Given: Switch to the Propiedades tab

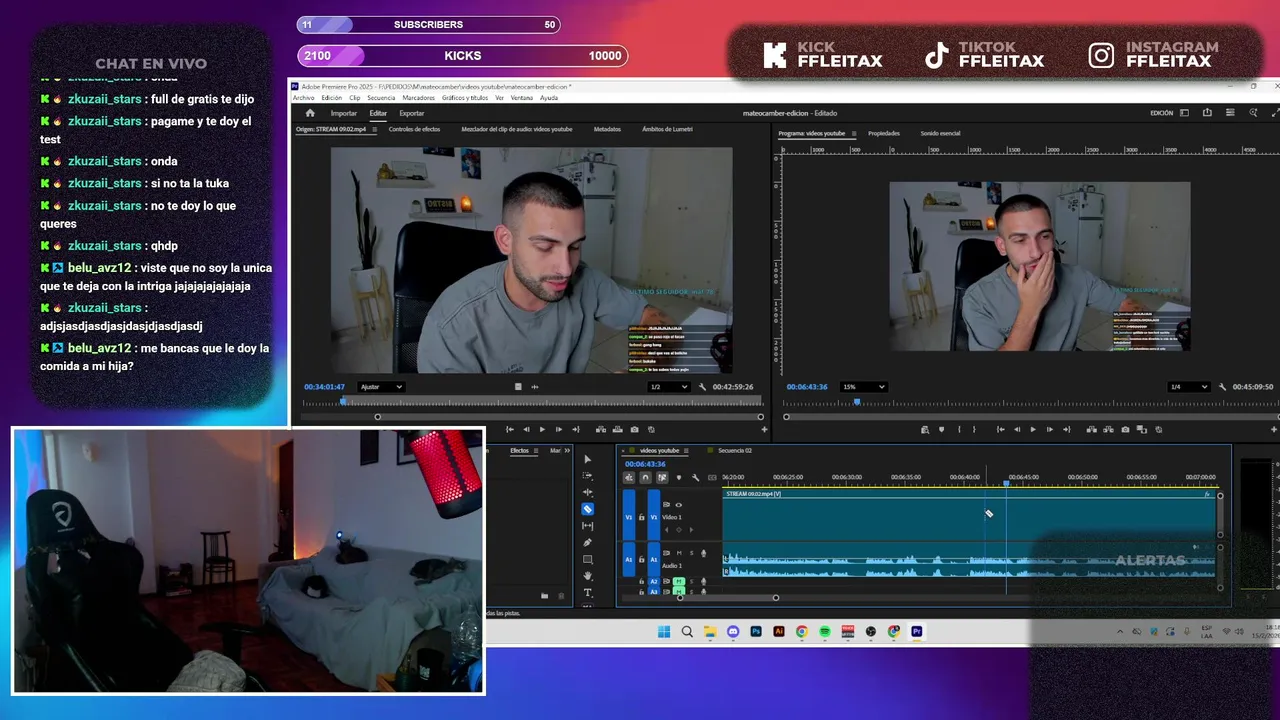Looking at the screenshot, I should point(884,133).
